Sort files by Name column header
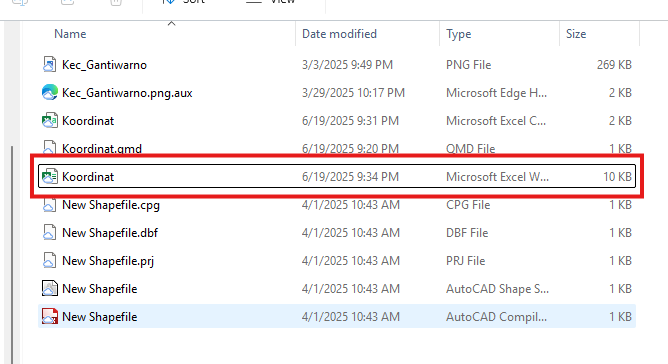The height and width of the screenshot is (364, 668). (70, 34)
